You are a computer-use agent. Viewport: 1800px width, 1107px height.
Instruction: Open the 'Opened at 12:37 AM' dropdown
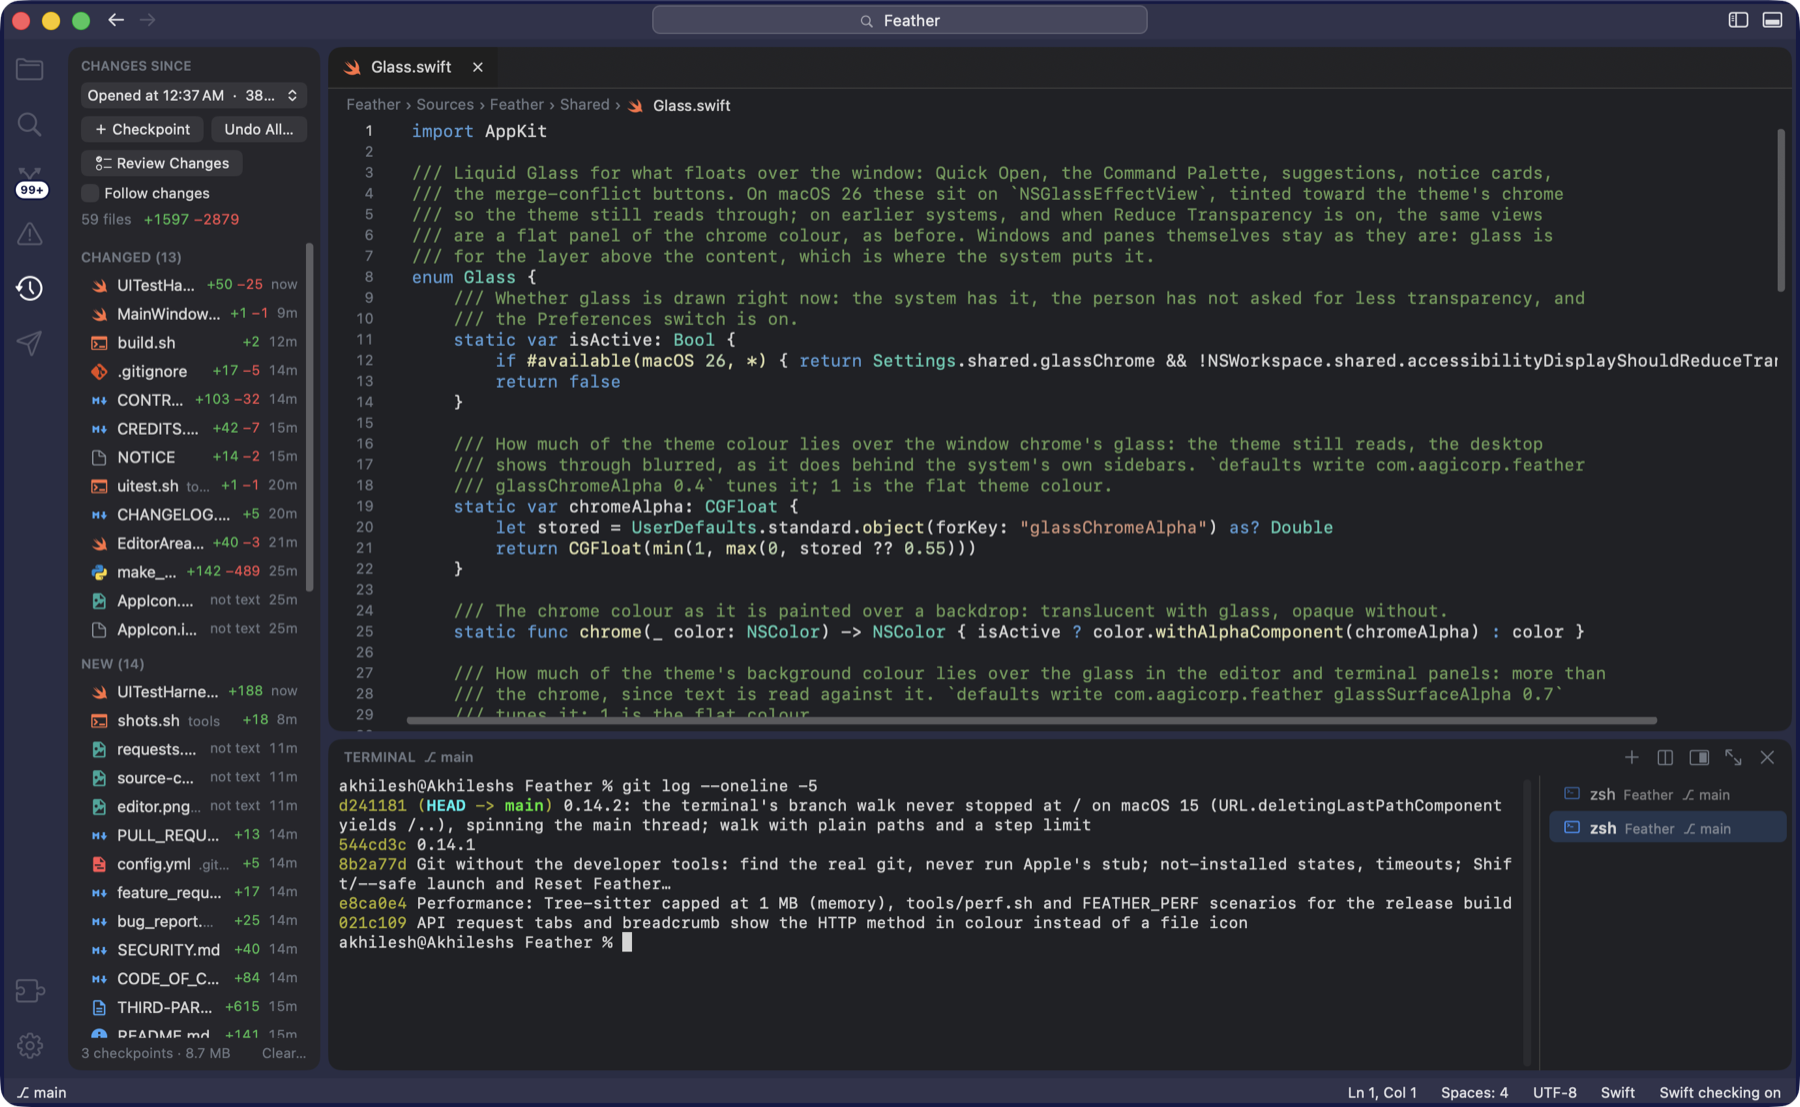193,95
